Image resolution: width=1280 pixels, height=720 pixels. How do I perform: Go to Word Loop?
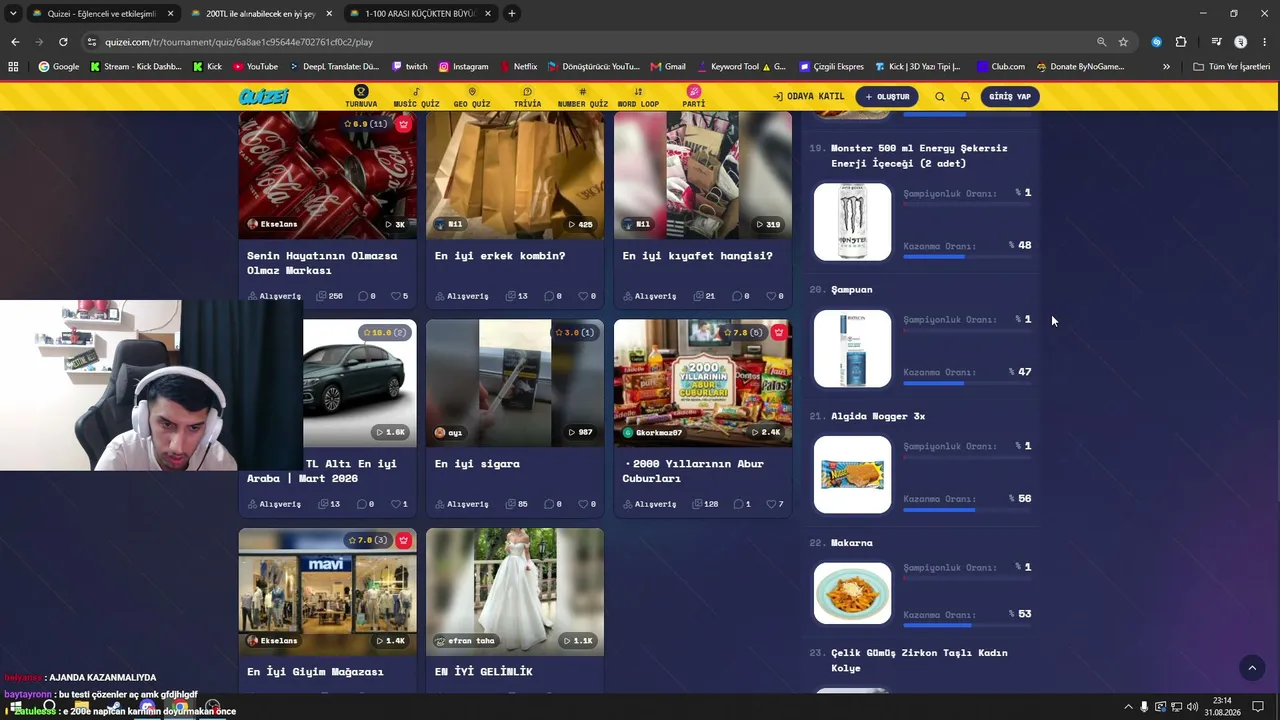coord(638,97)
